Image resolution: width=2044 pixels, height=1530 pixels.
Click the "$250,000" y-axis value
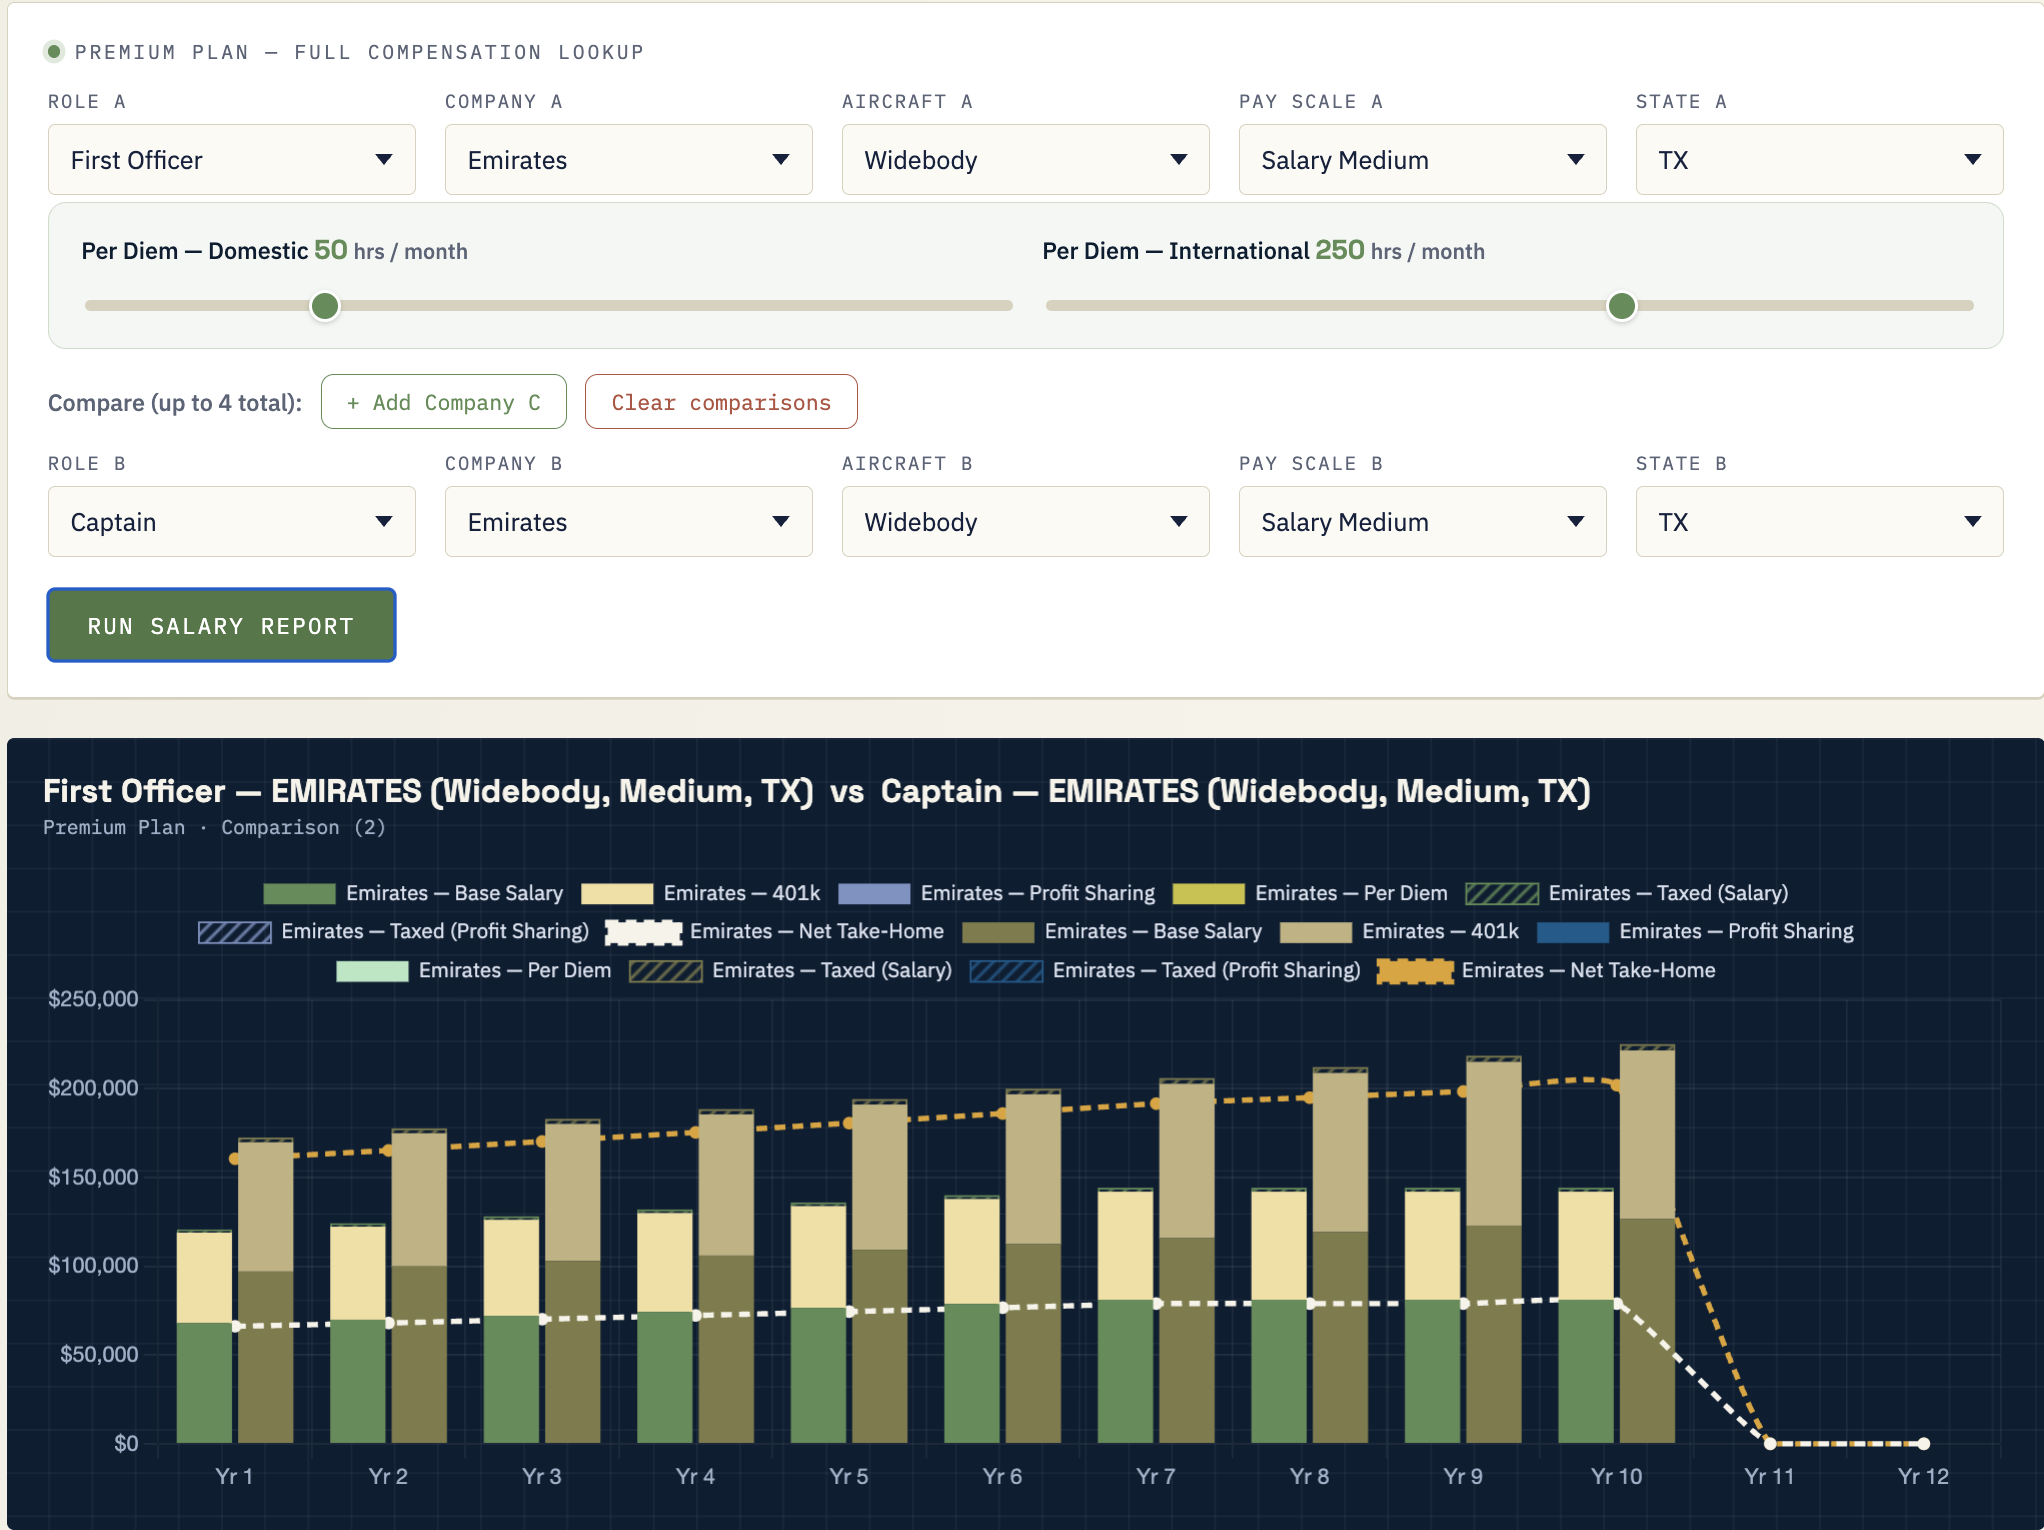[94, 999]
